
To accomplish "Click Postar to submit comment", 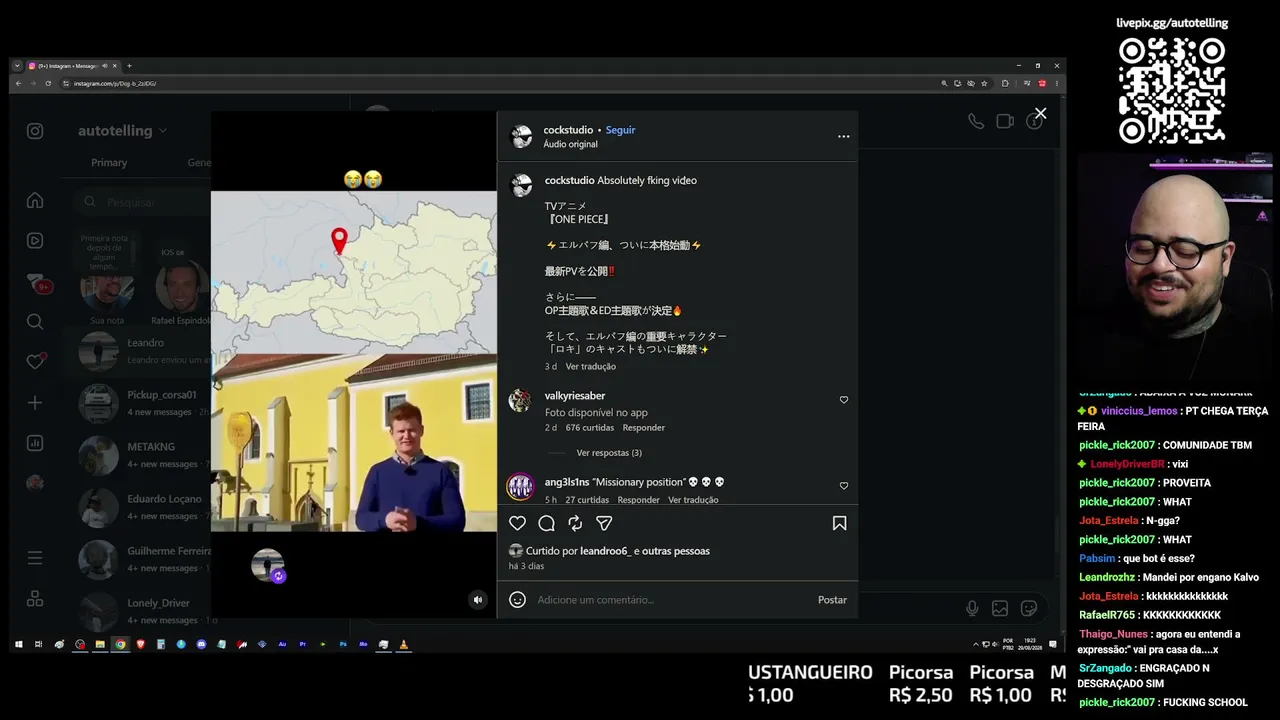I will pyautogui.click(x=832, y=600).
